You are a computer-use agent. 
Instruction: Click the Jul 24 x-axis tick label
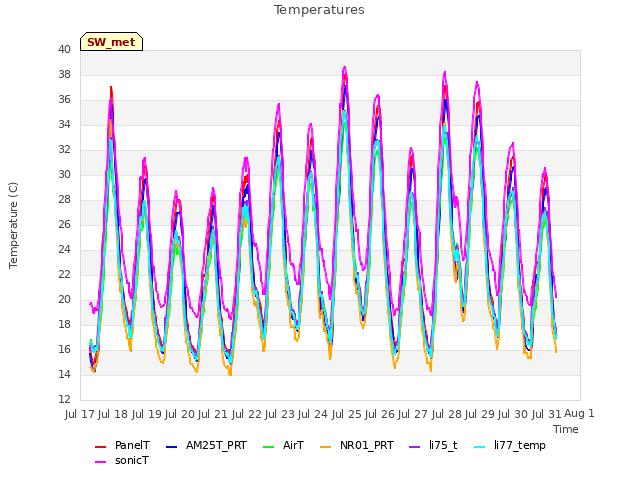(313, 414)
